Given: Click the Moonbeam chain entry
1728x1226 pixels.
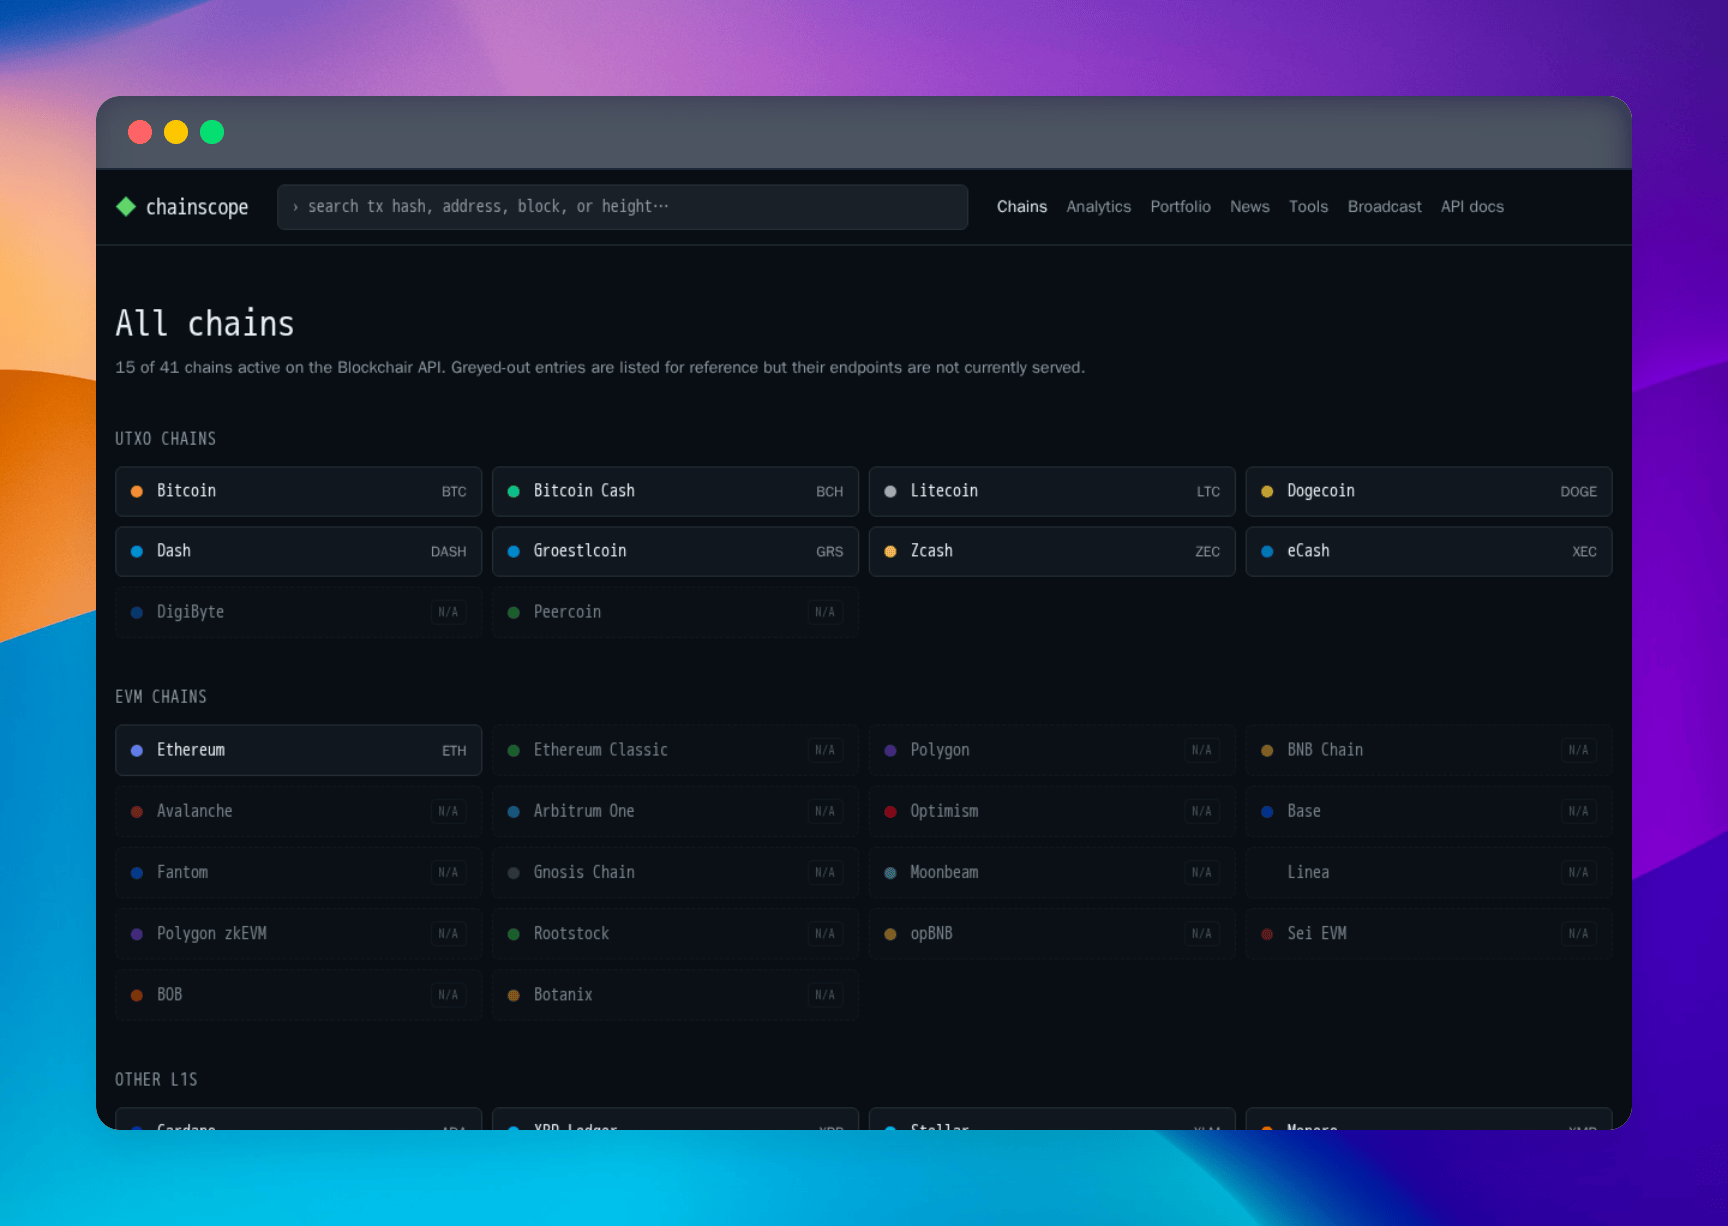Looking at the screenshot, I should click(x=1052, y=872).
